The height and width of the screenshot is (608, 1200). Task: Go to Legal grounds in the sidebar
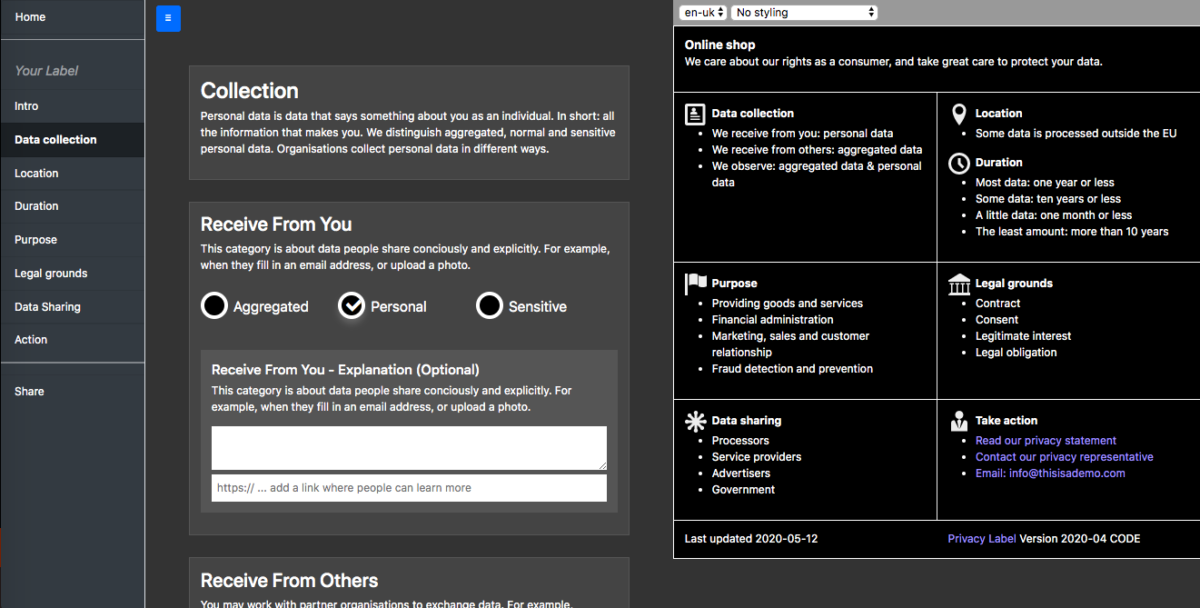72,273
